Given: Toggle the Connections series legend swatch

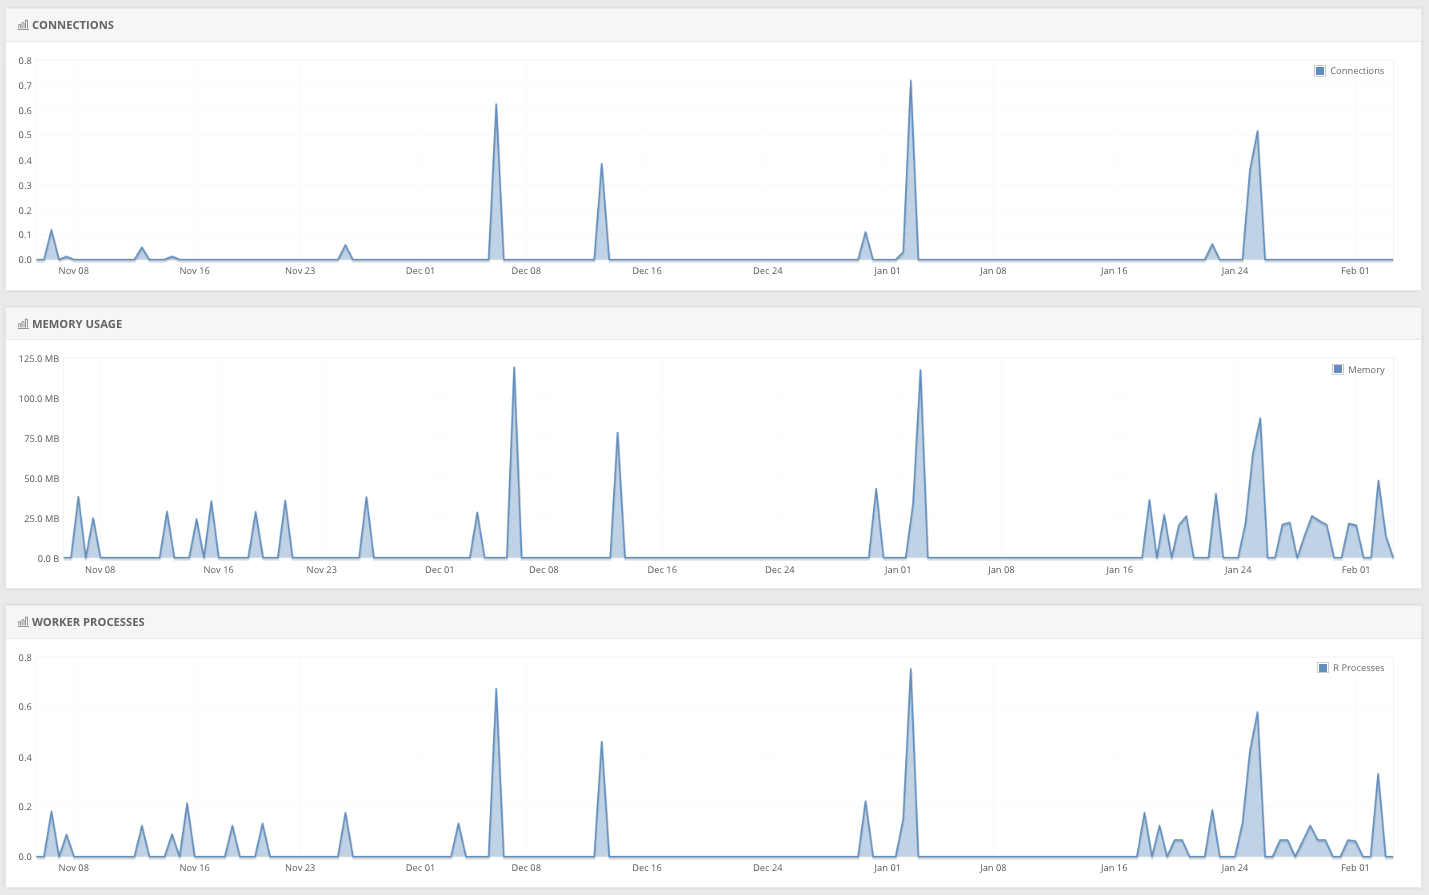Looking at the screenshot, I should point(1320,71).
